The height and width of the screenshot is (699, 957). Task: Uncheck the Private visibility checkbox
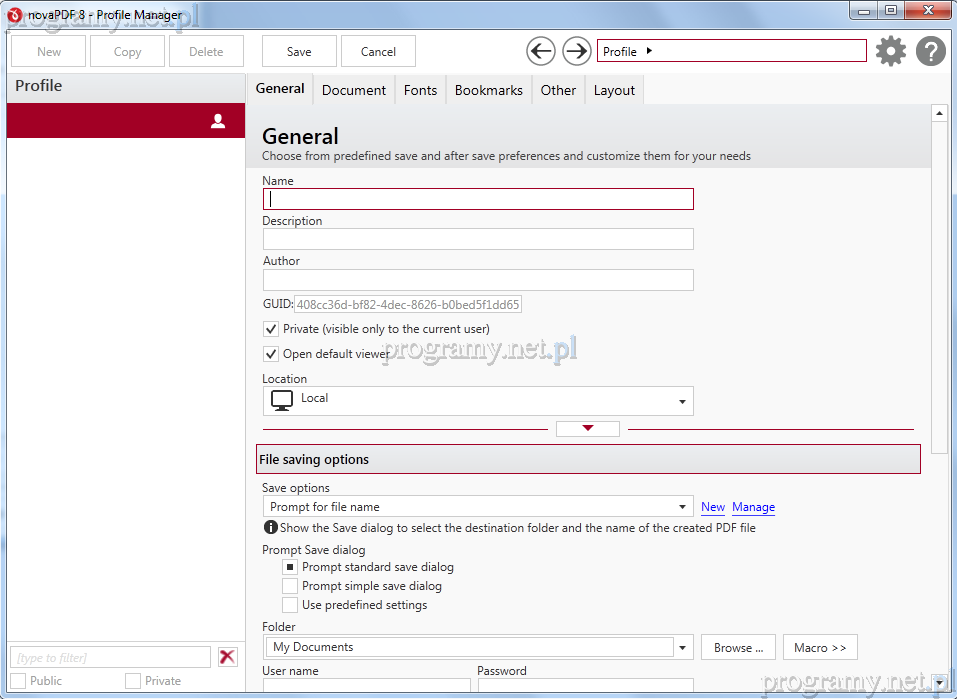tap(271, 329)
